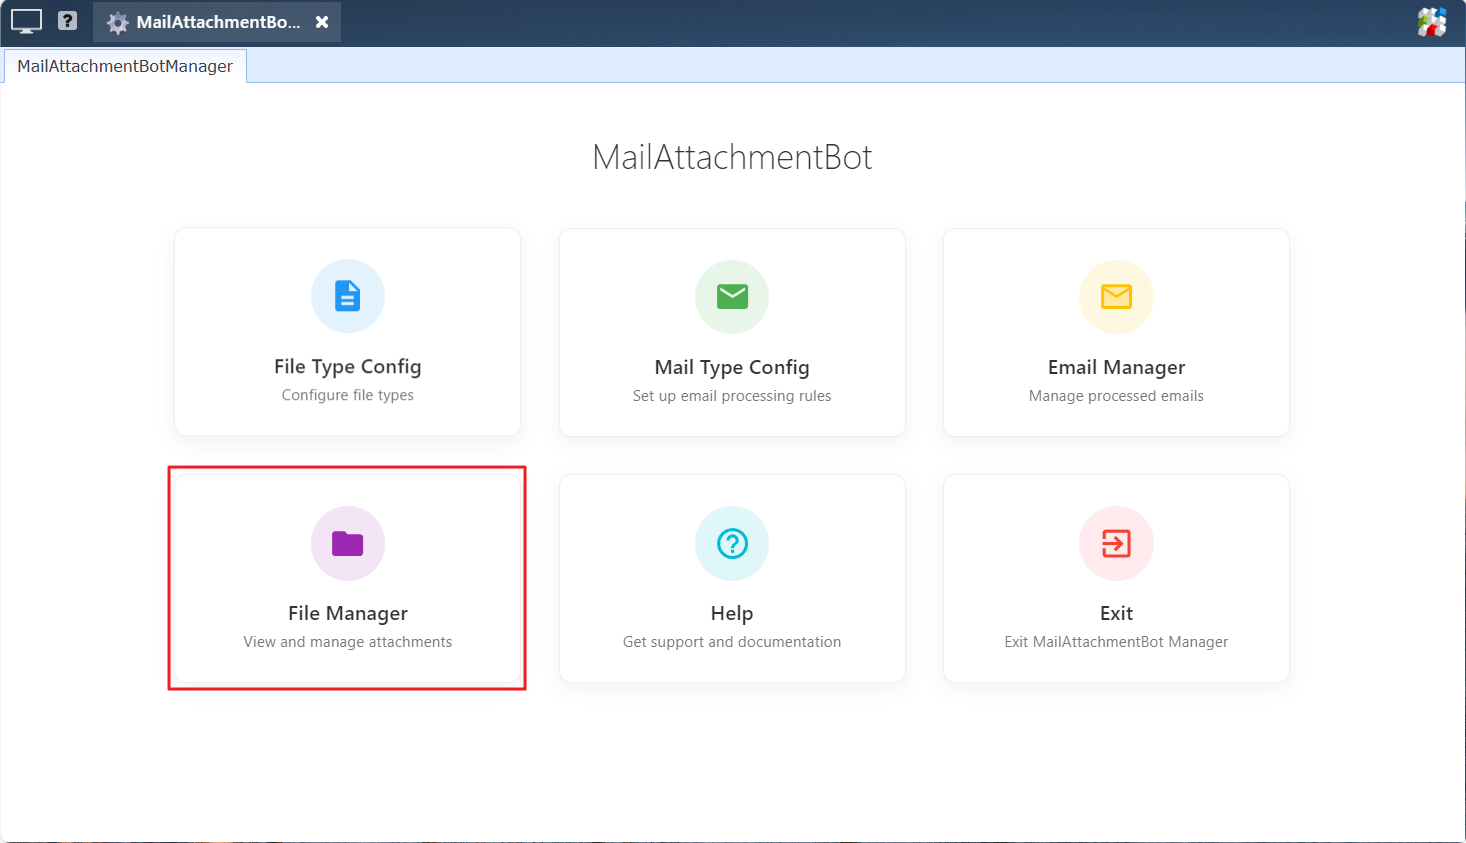Select the MailAttachmentBotManager tab
This screenshot has width=1466, height=843.
(125, 66)
